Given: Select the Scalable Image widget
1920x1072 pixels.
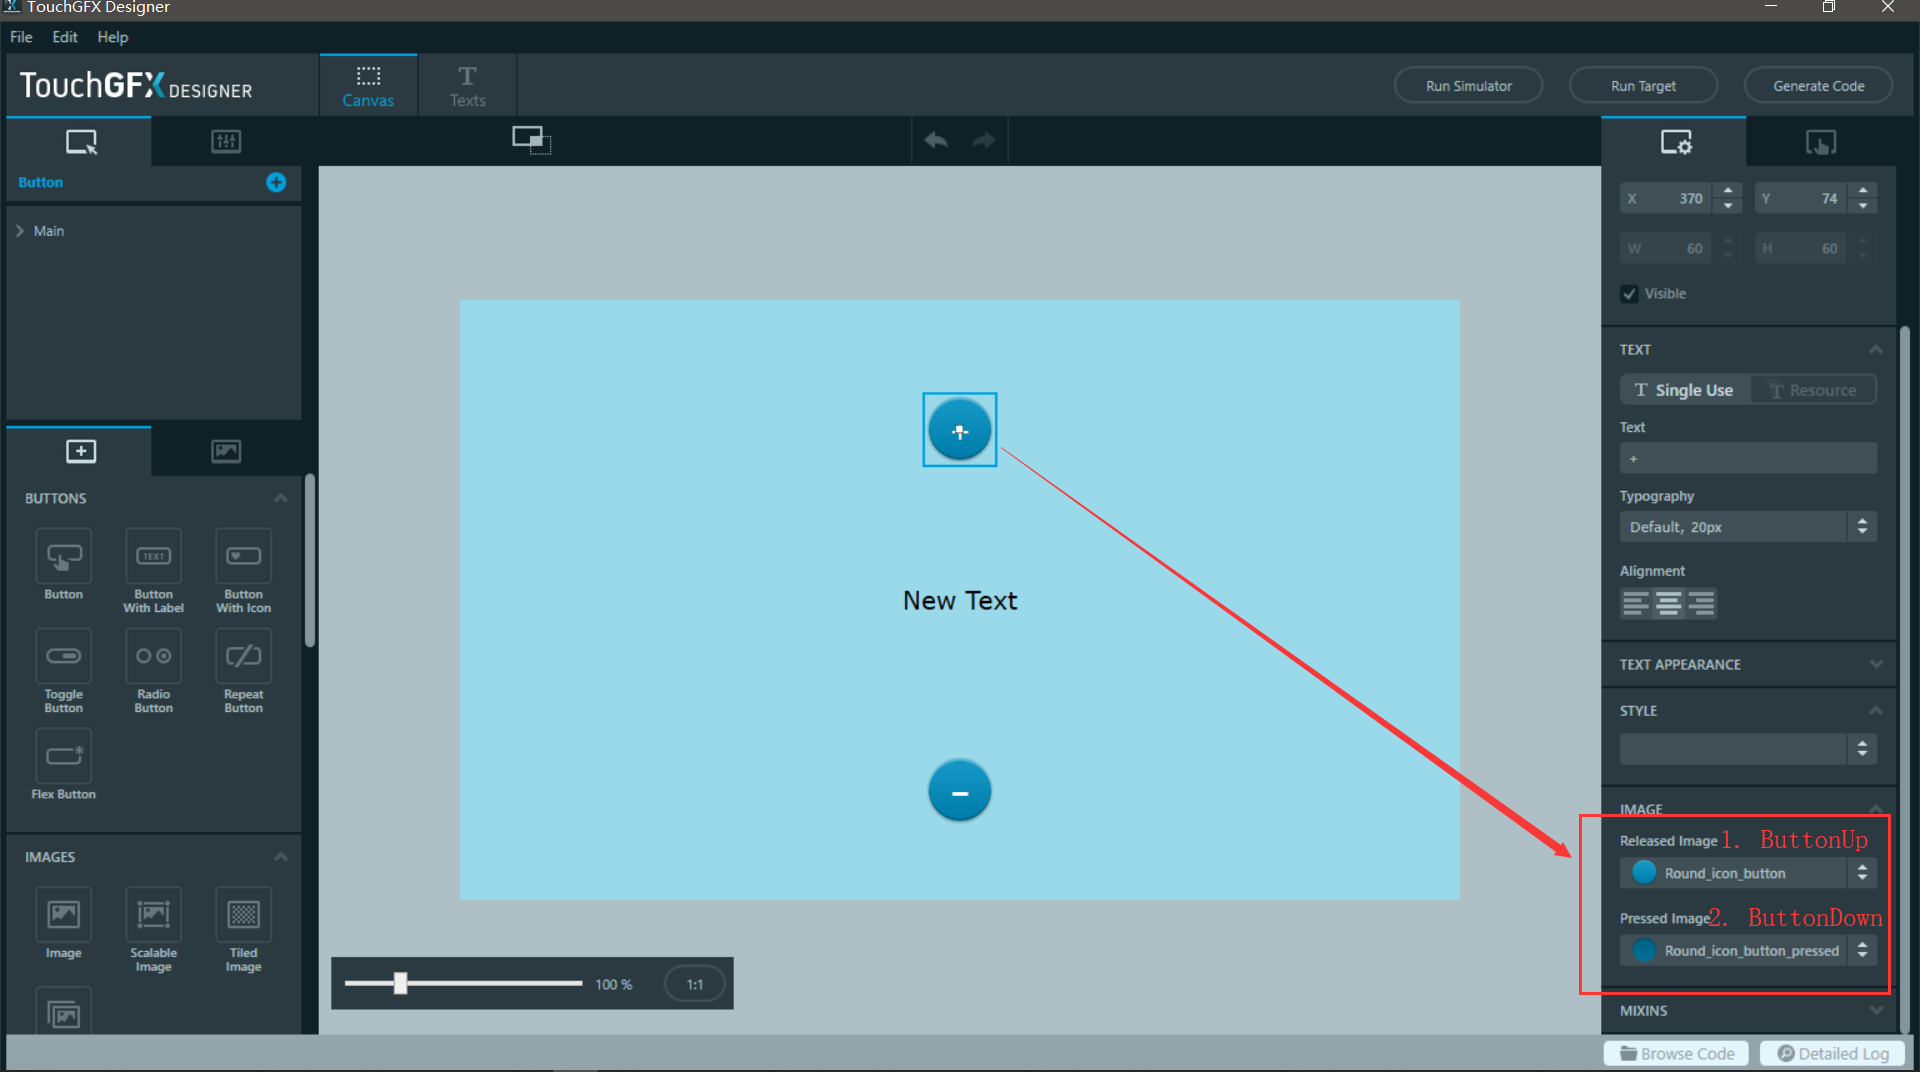Looking at the screenshot, I should tap(153, 930).
